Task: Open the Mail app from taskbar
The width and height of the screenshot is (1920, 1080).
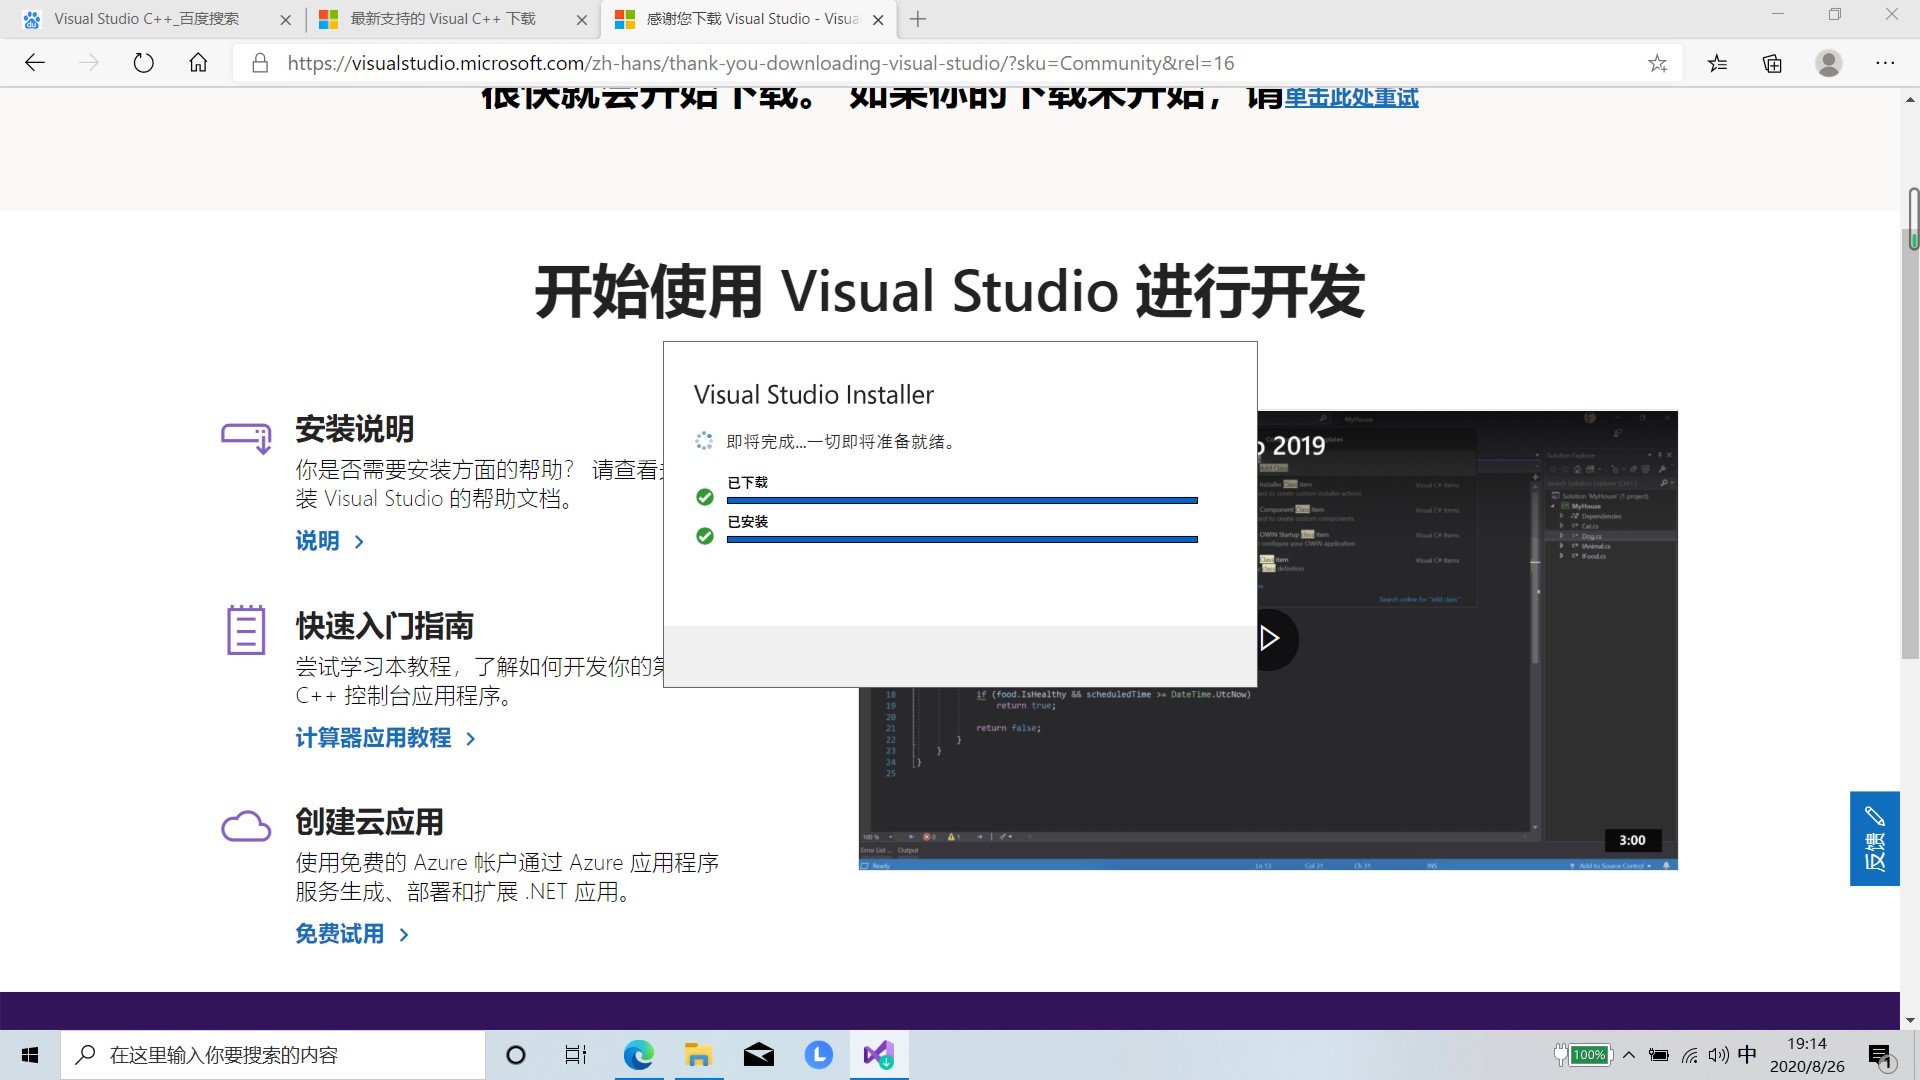Action: tap(758, 1055)
